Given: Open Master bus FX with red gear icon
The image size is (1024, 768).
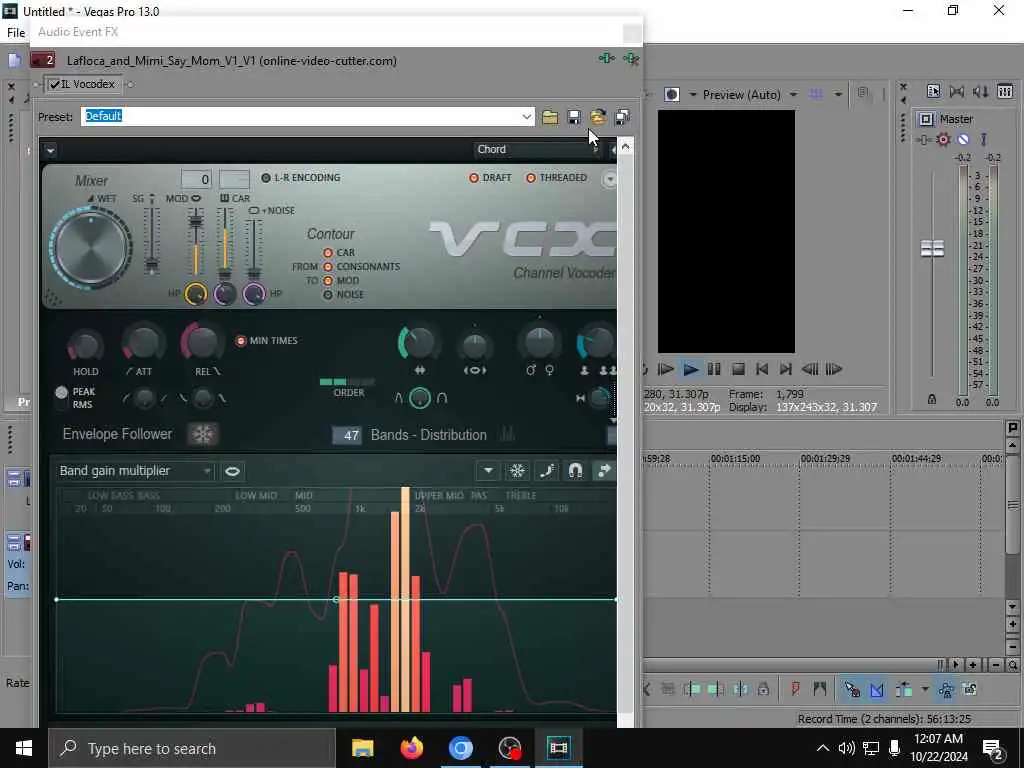Looking at the screenshot, I should tap(943, 139).
